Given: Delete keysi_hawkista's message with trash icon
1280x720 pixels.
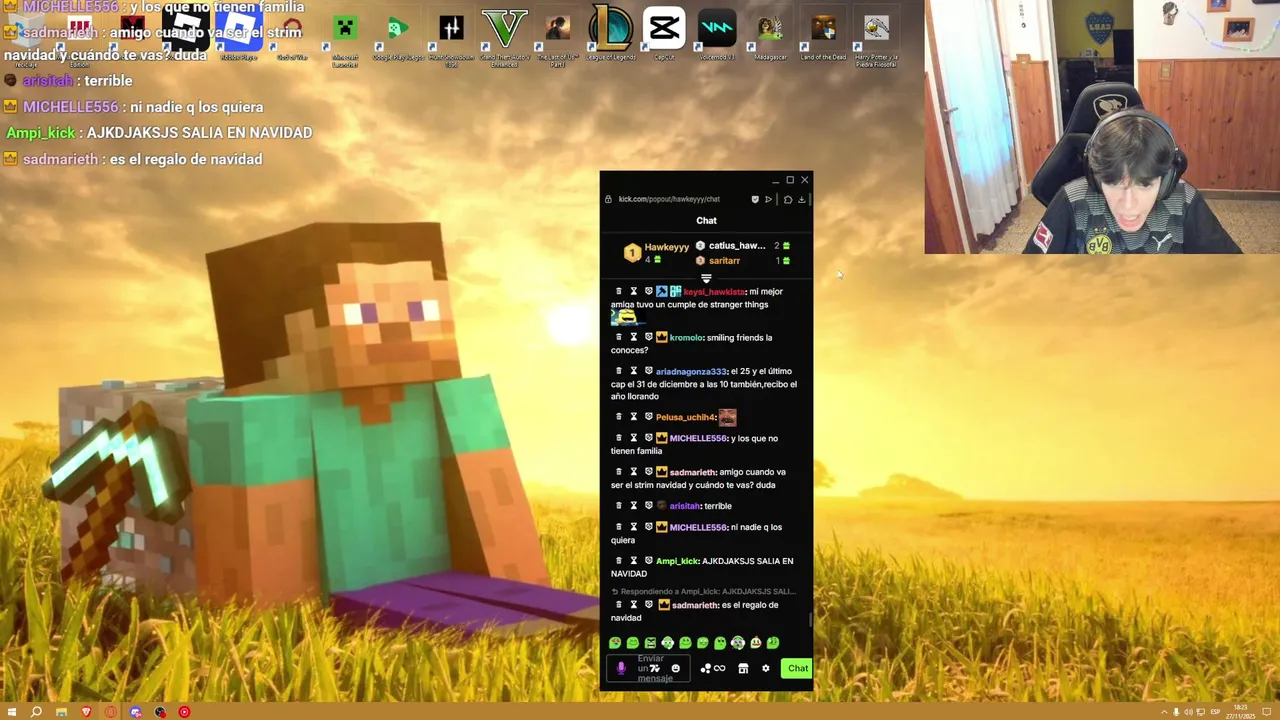Looking at the screenshot, I should coord(618,291).
